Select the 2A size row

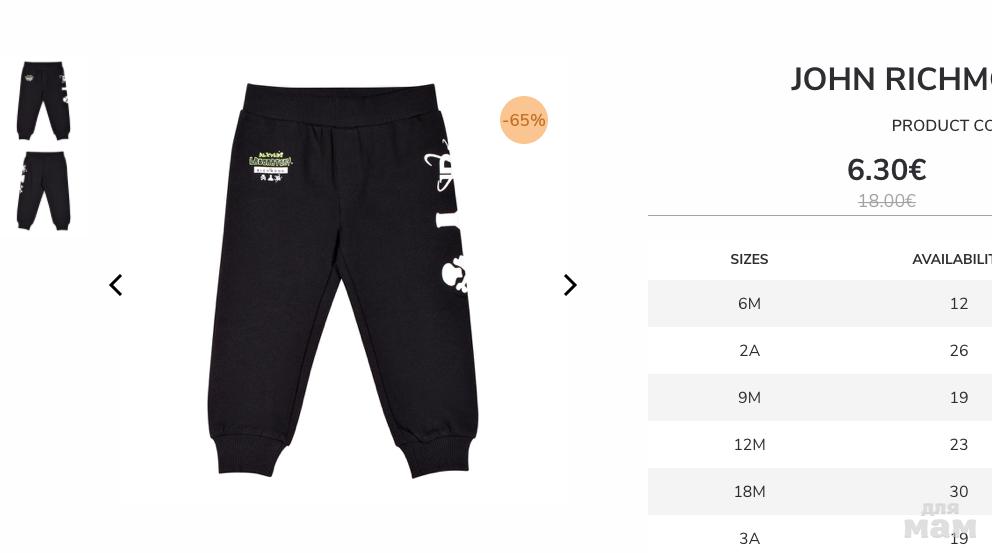click(x=820, y=351)
